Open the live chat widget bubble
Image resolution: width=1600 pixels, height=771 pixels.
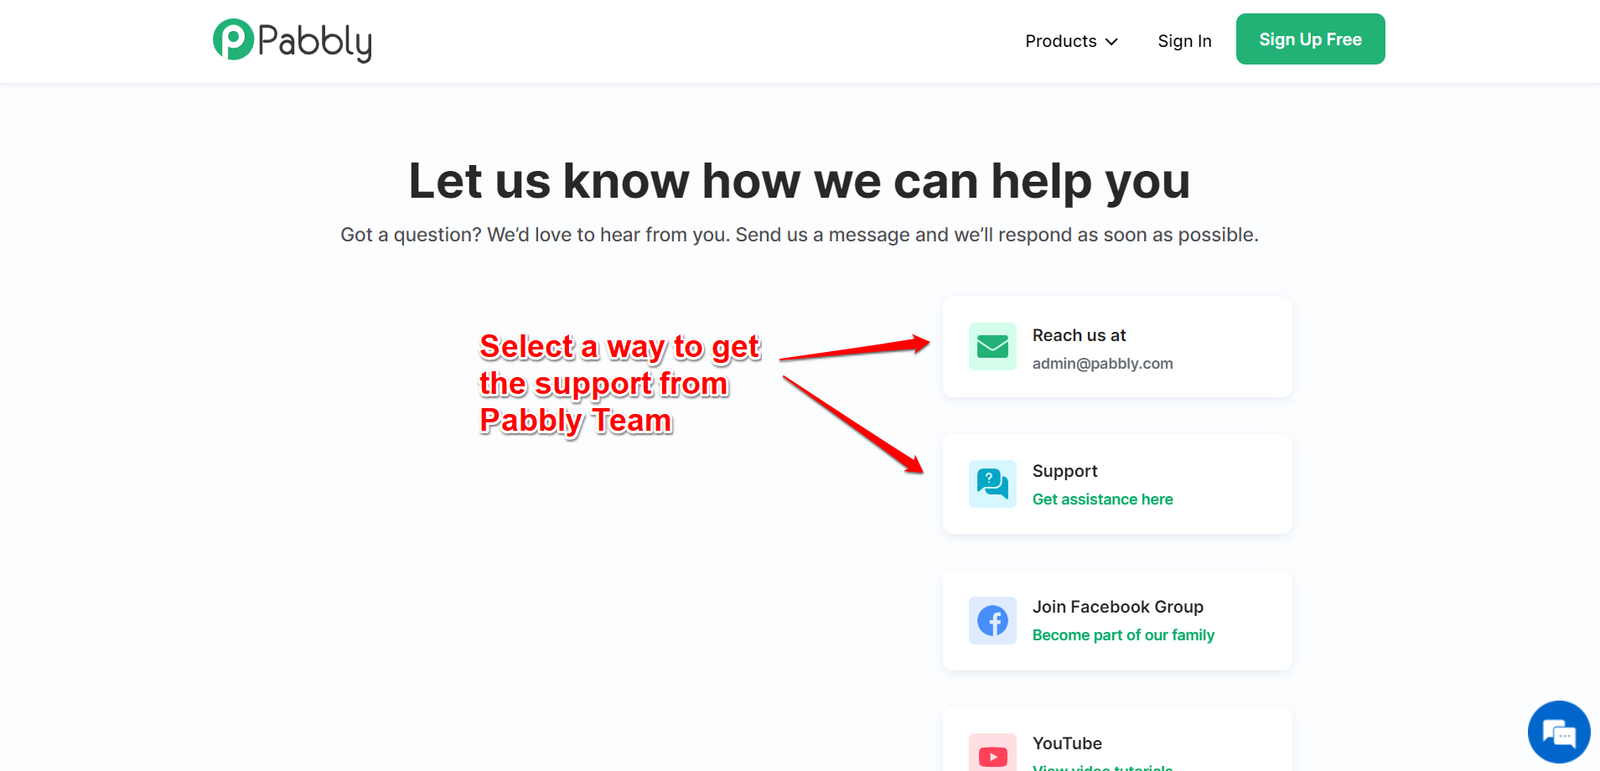click(x=1559, y=732)
